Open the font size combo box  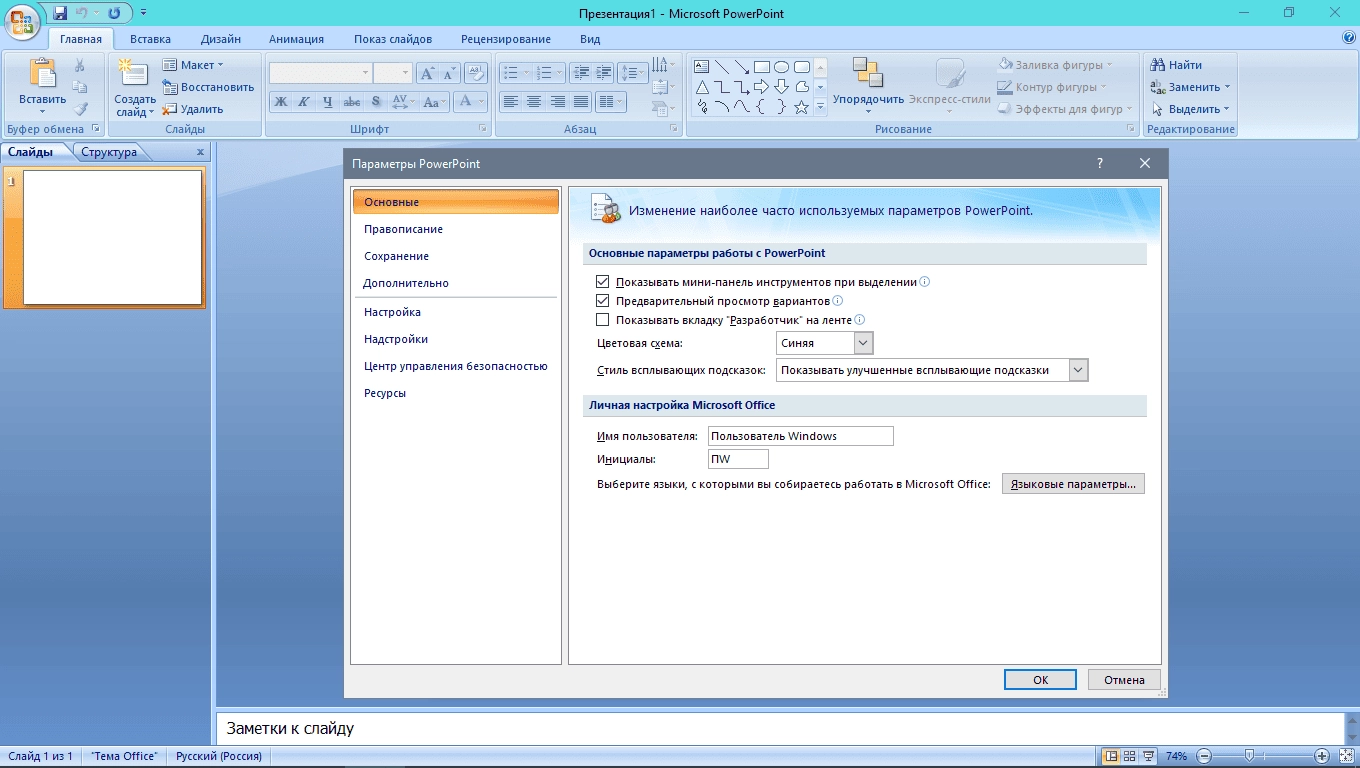point(393,73)
